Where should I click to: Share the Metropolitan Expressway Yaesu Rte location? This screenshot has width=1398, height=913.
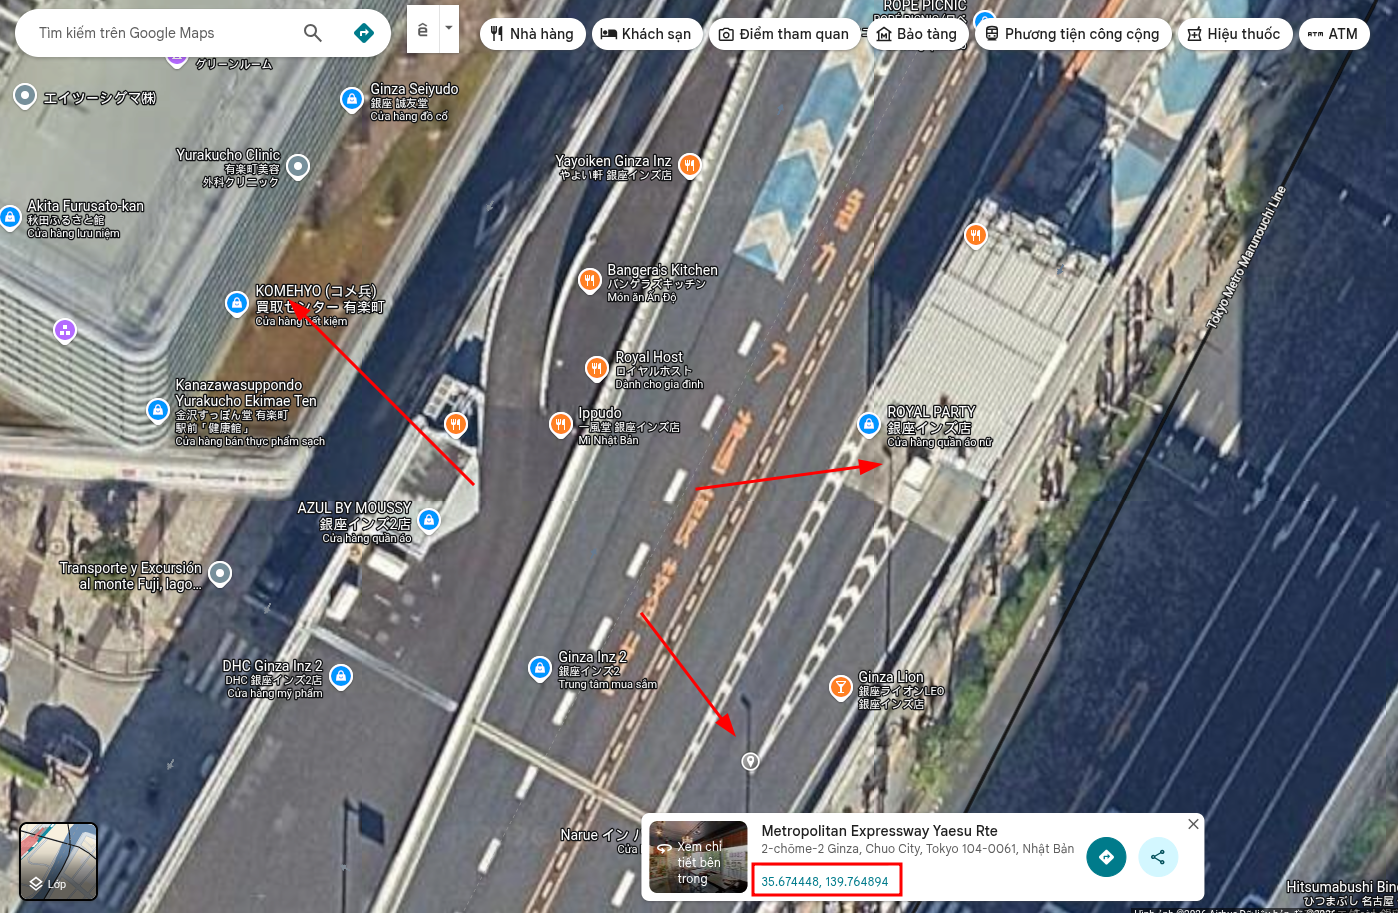(1158, 857)
